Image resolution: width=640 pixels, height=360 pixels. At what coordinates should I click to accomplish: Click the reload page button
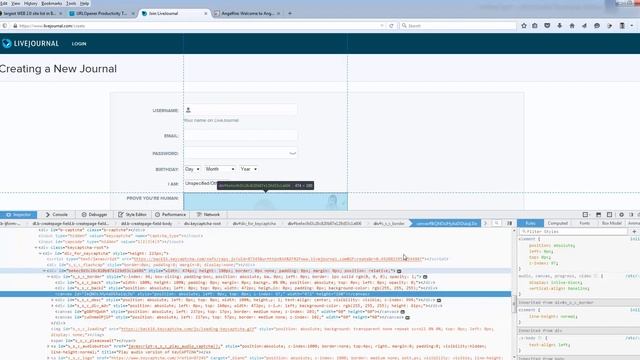point(391,26)
